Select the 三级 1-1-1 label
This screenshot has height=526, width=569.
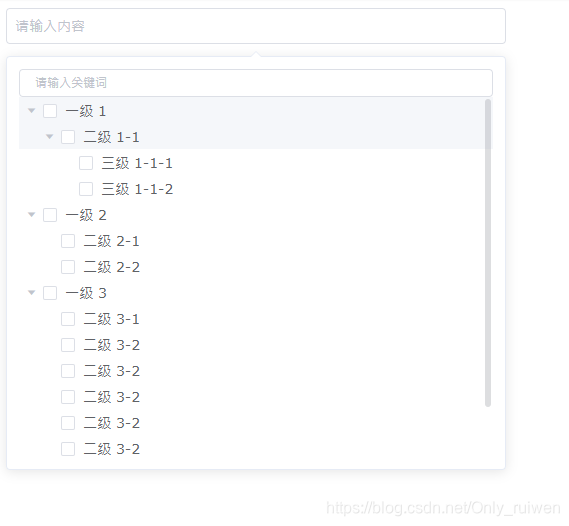(137, 163)
